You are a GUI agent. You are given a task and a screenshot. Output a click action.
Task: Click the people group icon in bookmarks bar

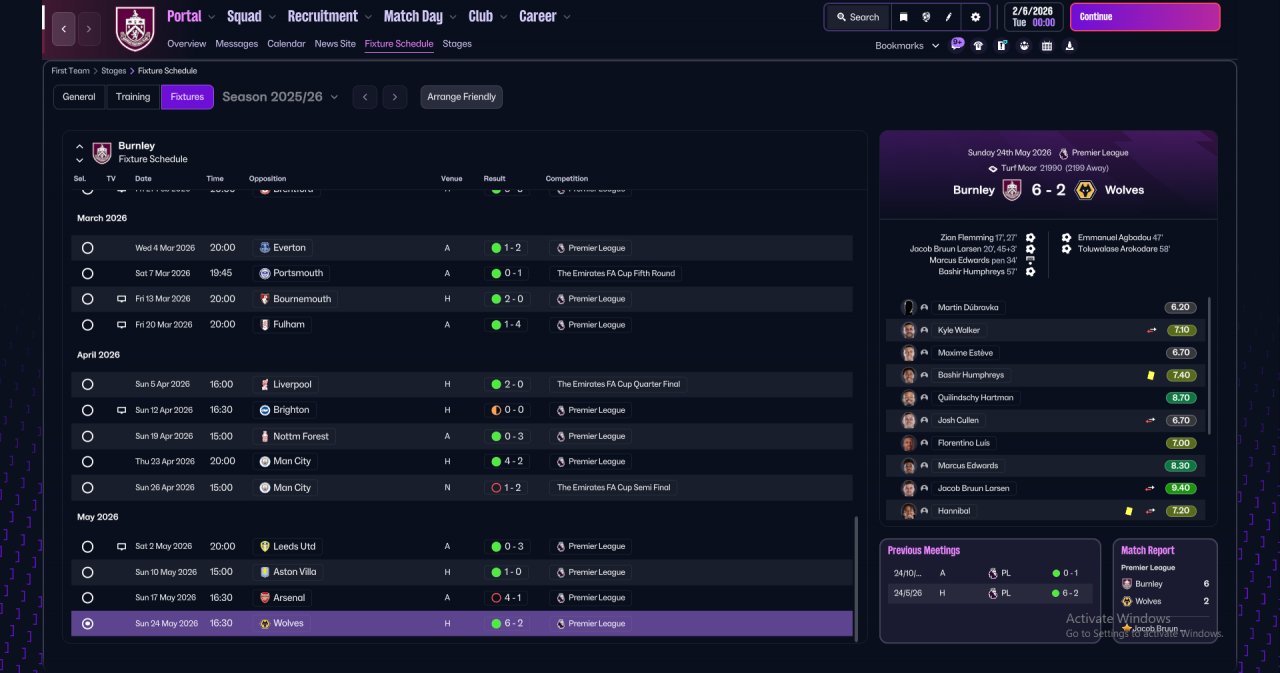coord(1024,45)
